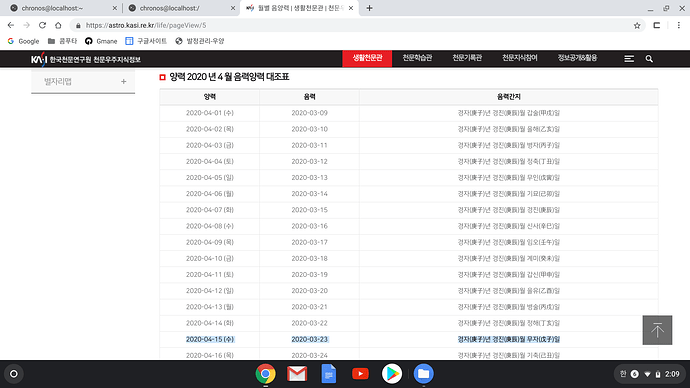Image resolution: width=690 pixels, height=388 pixels.
Task: Reload the current page
Action: [42, 26]
